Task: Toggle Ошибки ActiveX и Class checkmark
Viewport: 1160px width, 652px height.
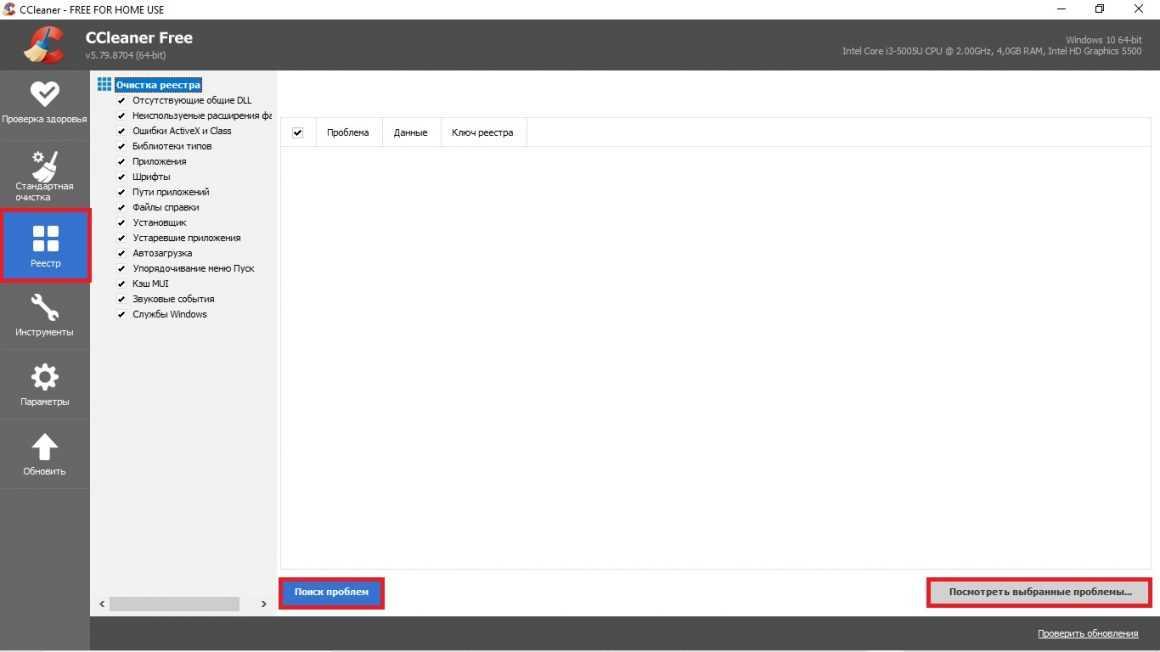Action: point(121,131)
